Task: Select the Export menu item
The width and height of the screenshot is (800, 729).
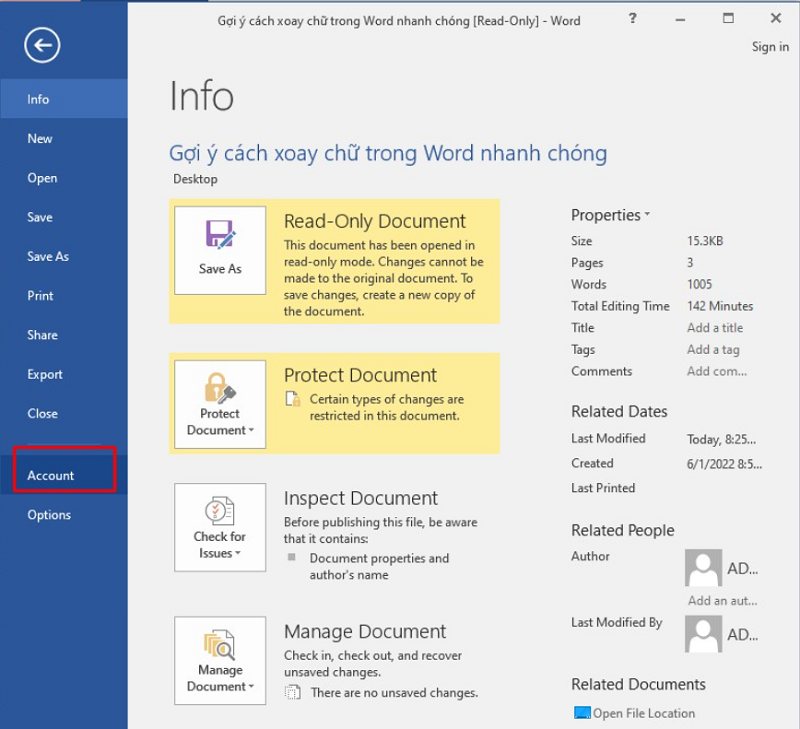Action: click(x=45, y=374)
